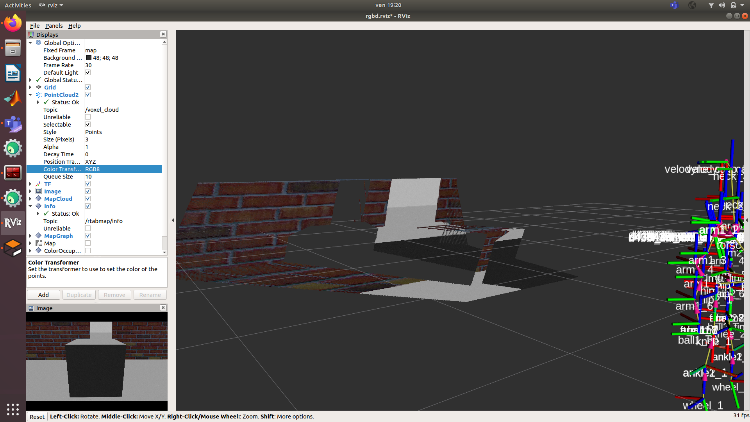Image resolution: width=750 pixels, height=422 pixels.
Task: Open LibreOffice Writer from the dock
Action: [13, 73]
